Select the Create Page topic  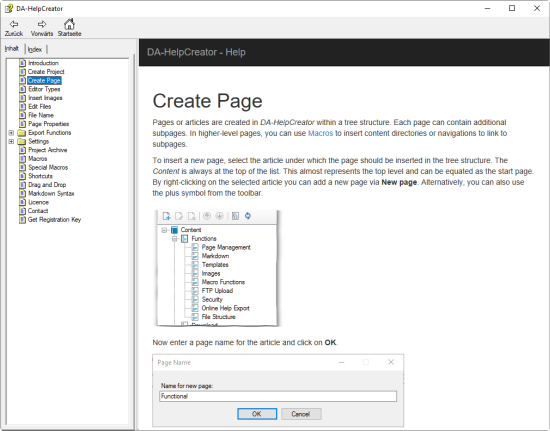click(x=44, y=80)
